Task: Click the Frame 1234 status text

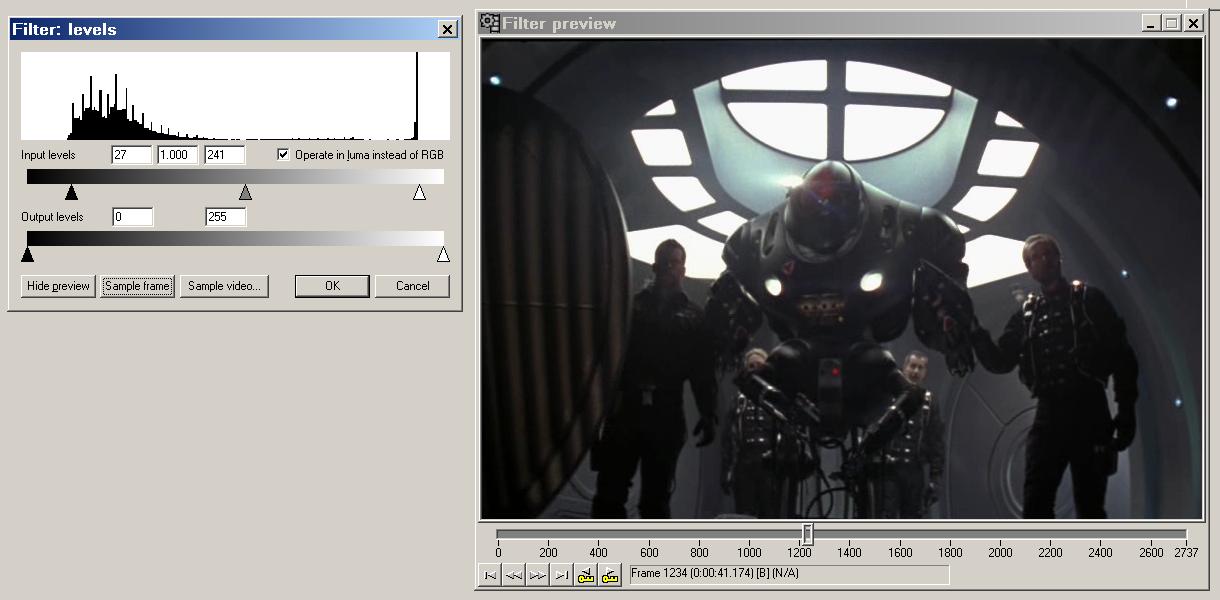Action: pos(715,574)
